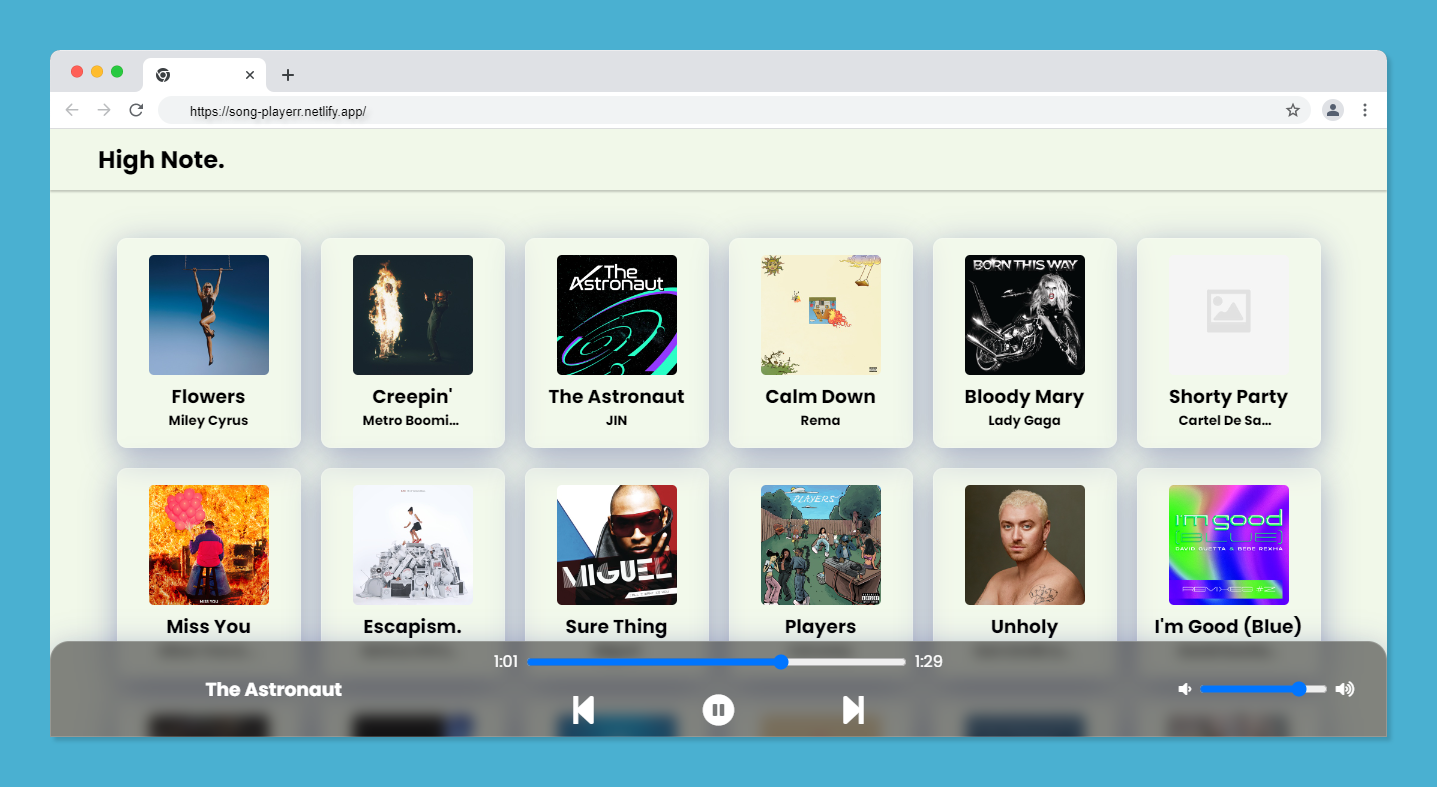Click the Metro Boomi... artist name
Viewport: 1437px width, 787px height.
(411, 421)
